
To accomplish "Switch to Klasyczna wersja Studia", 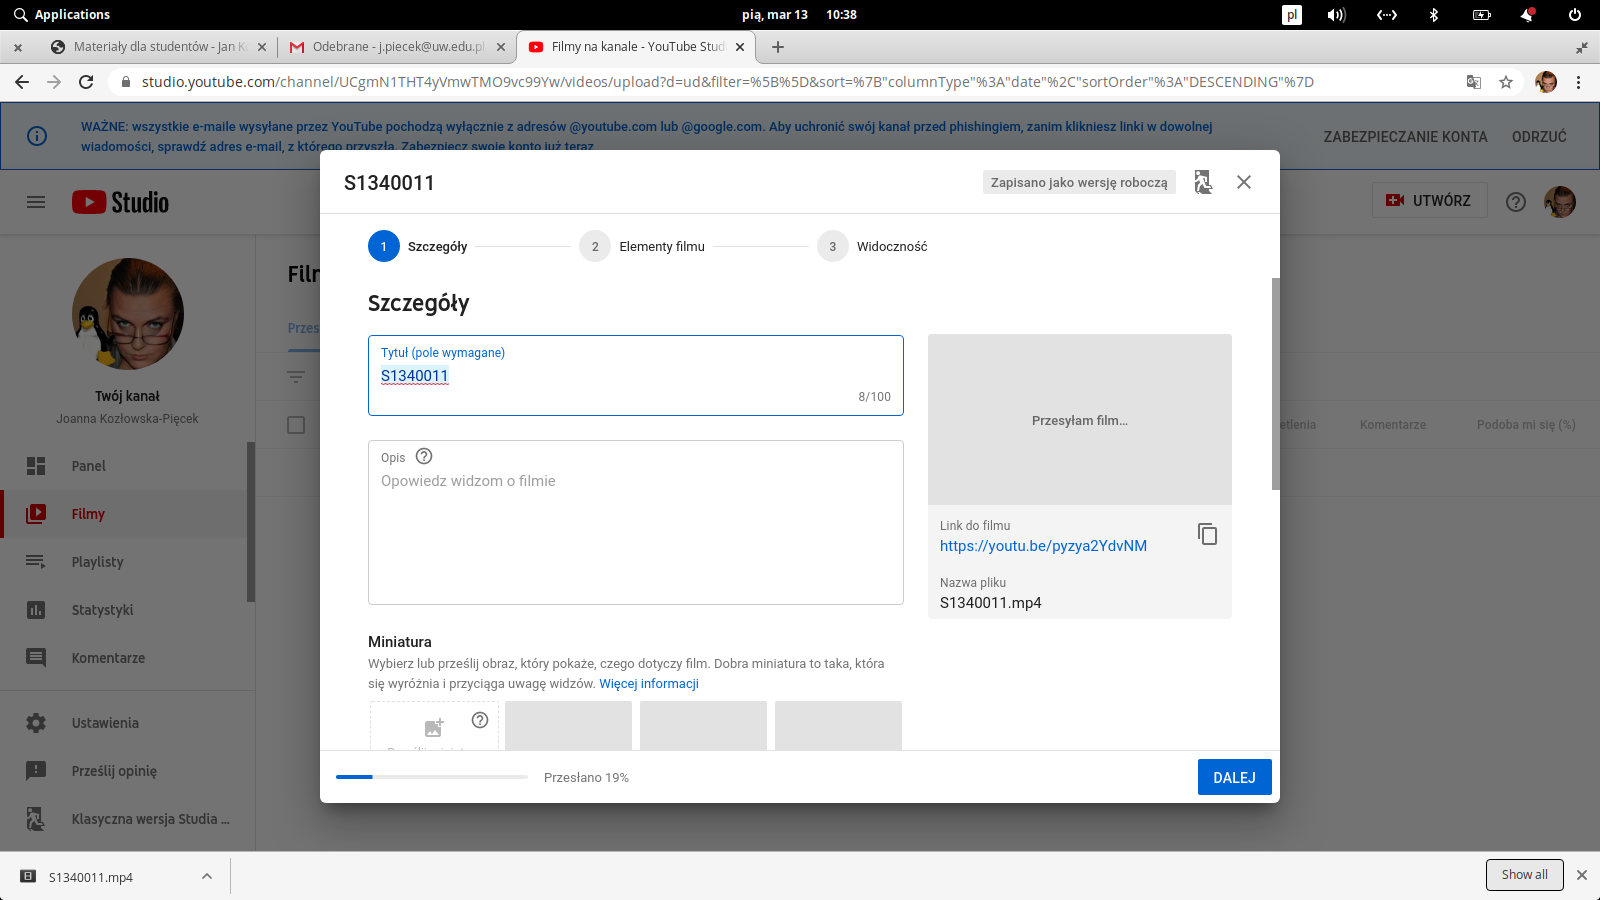I will (127, 819).
